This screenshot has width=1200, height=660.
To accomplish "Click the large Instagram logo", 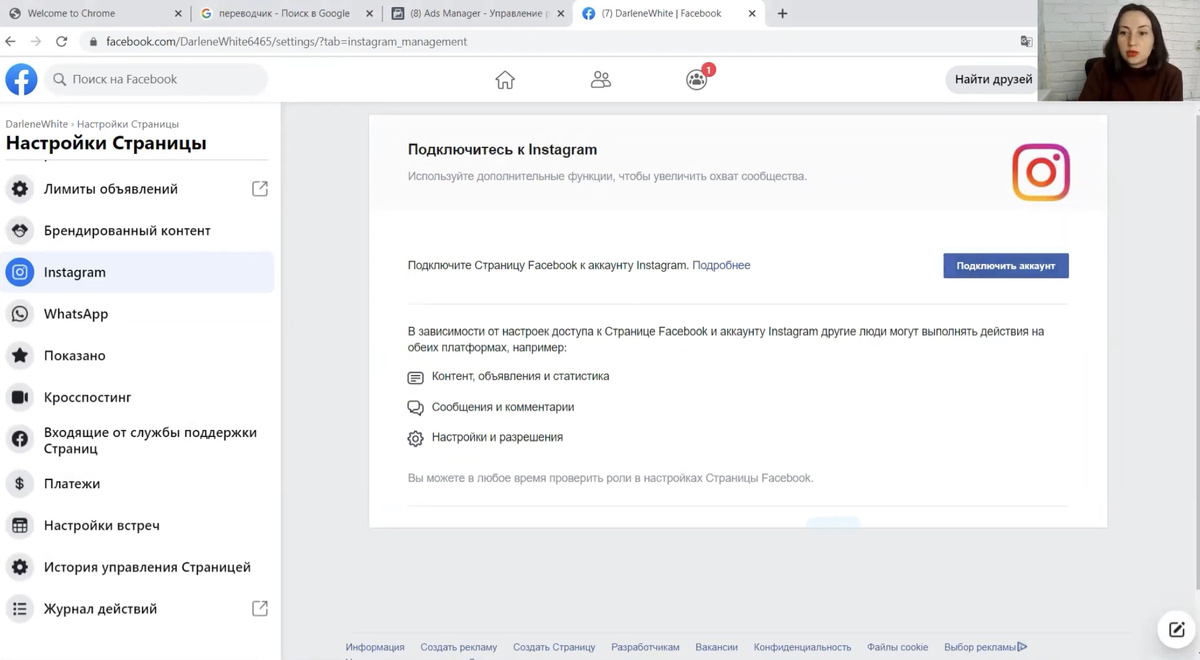I will pos(1041,172).
